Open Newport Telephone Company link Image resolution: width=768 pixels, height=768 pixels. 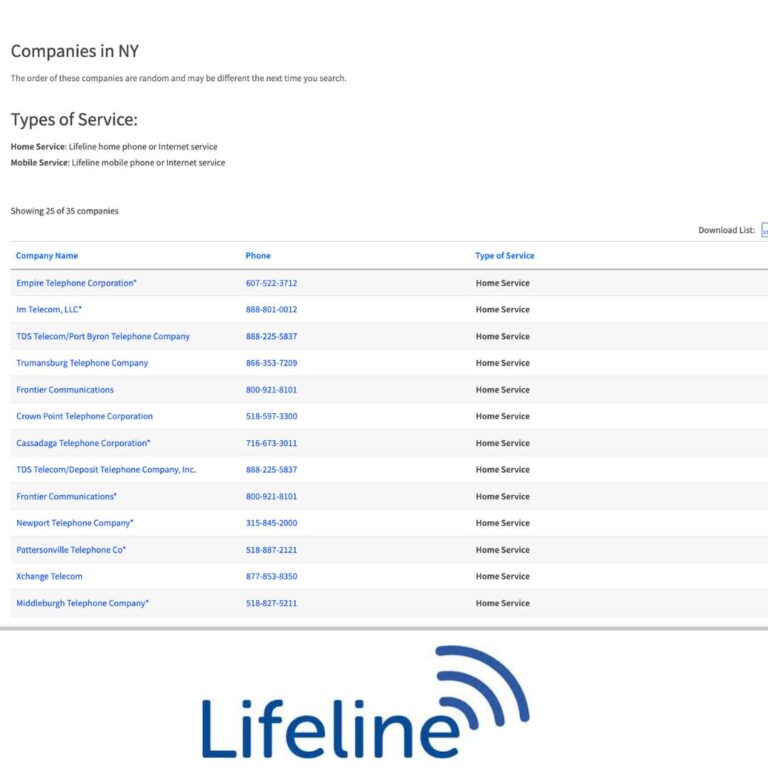[x=74, y=523]
